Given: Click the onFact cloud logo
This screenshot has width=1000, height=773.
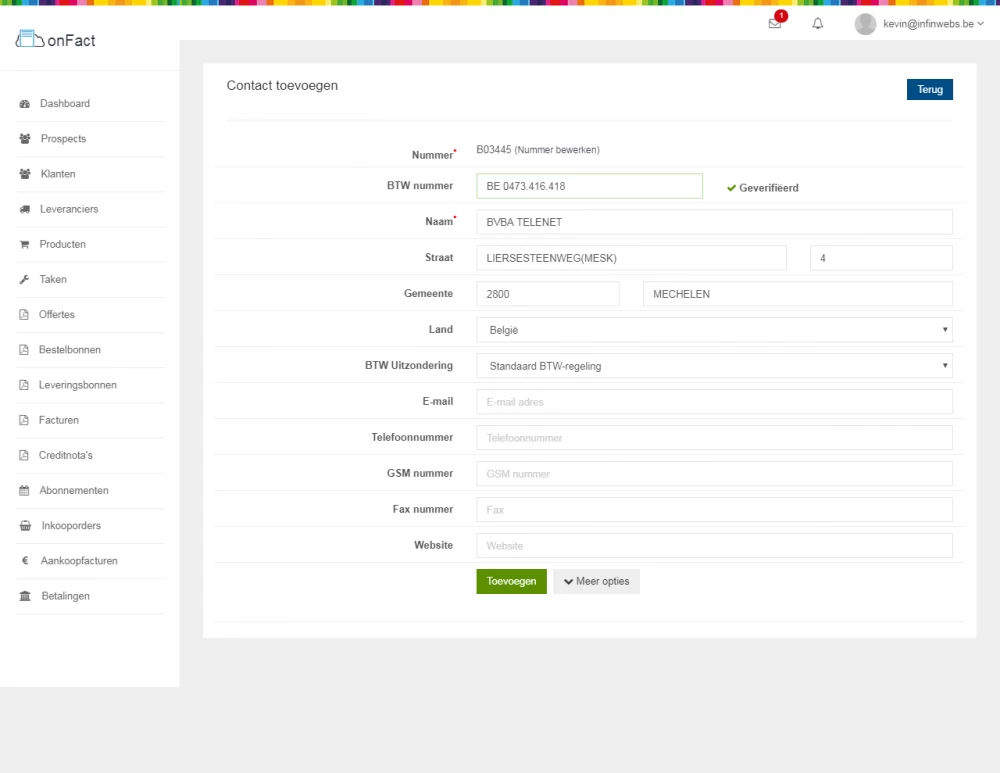Looking at the screenshot, I should (x=31, y=40).
